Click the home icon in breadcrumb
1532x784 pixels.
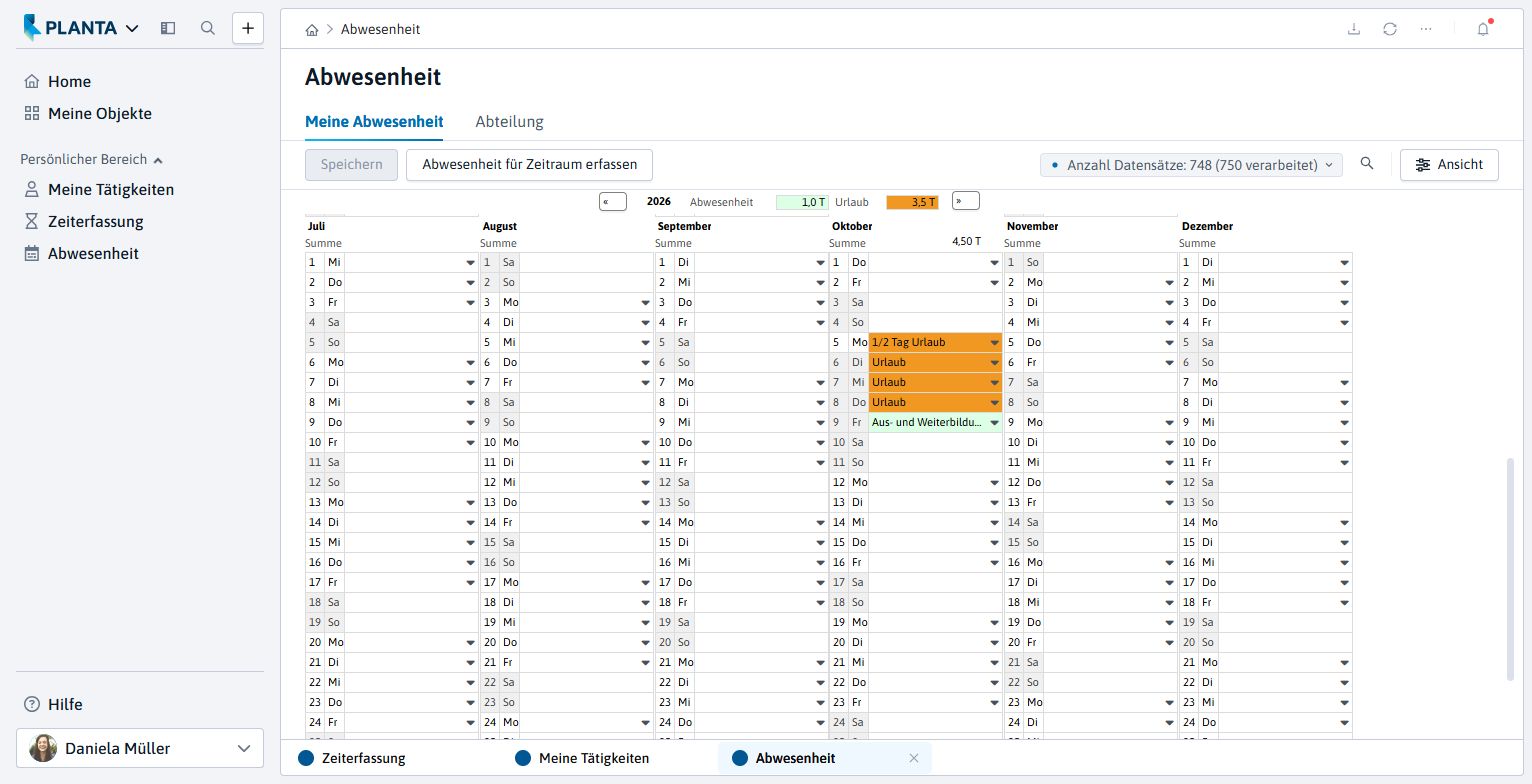point(312,30)
